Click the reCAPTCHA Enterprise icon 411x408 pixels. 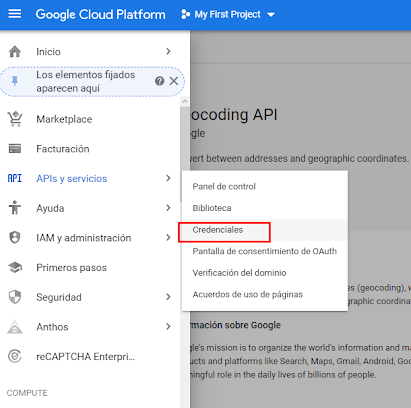[x=15, y=356]
